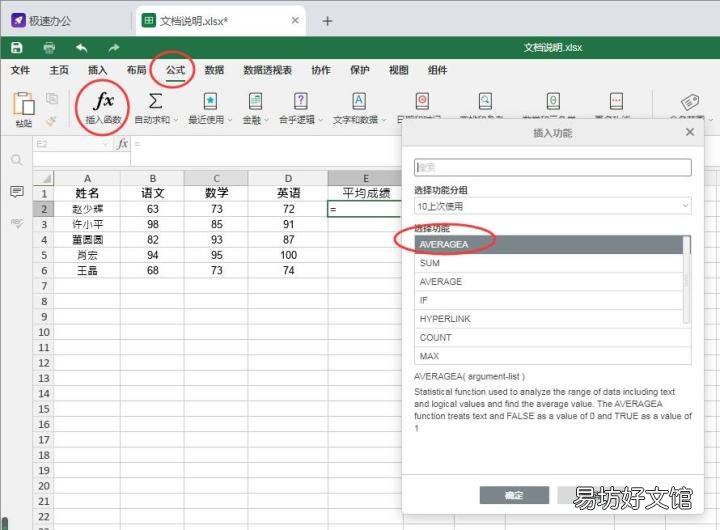Expand the Financial dropdown arrow
The image size is (720, 530).
click(266, 120)
